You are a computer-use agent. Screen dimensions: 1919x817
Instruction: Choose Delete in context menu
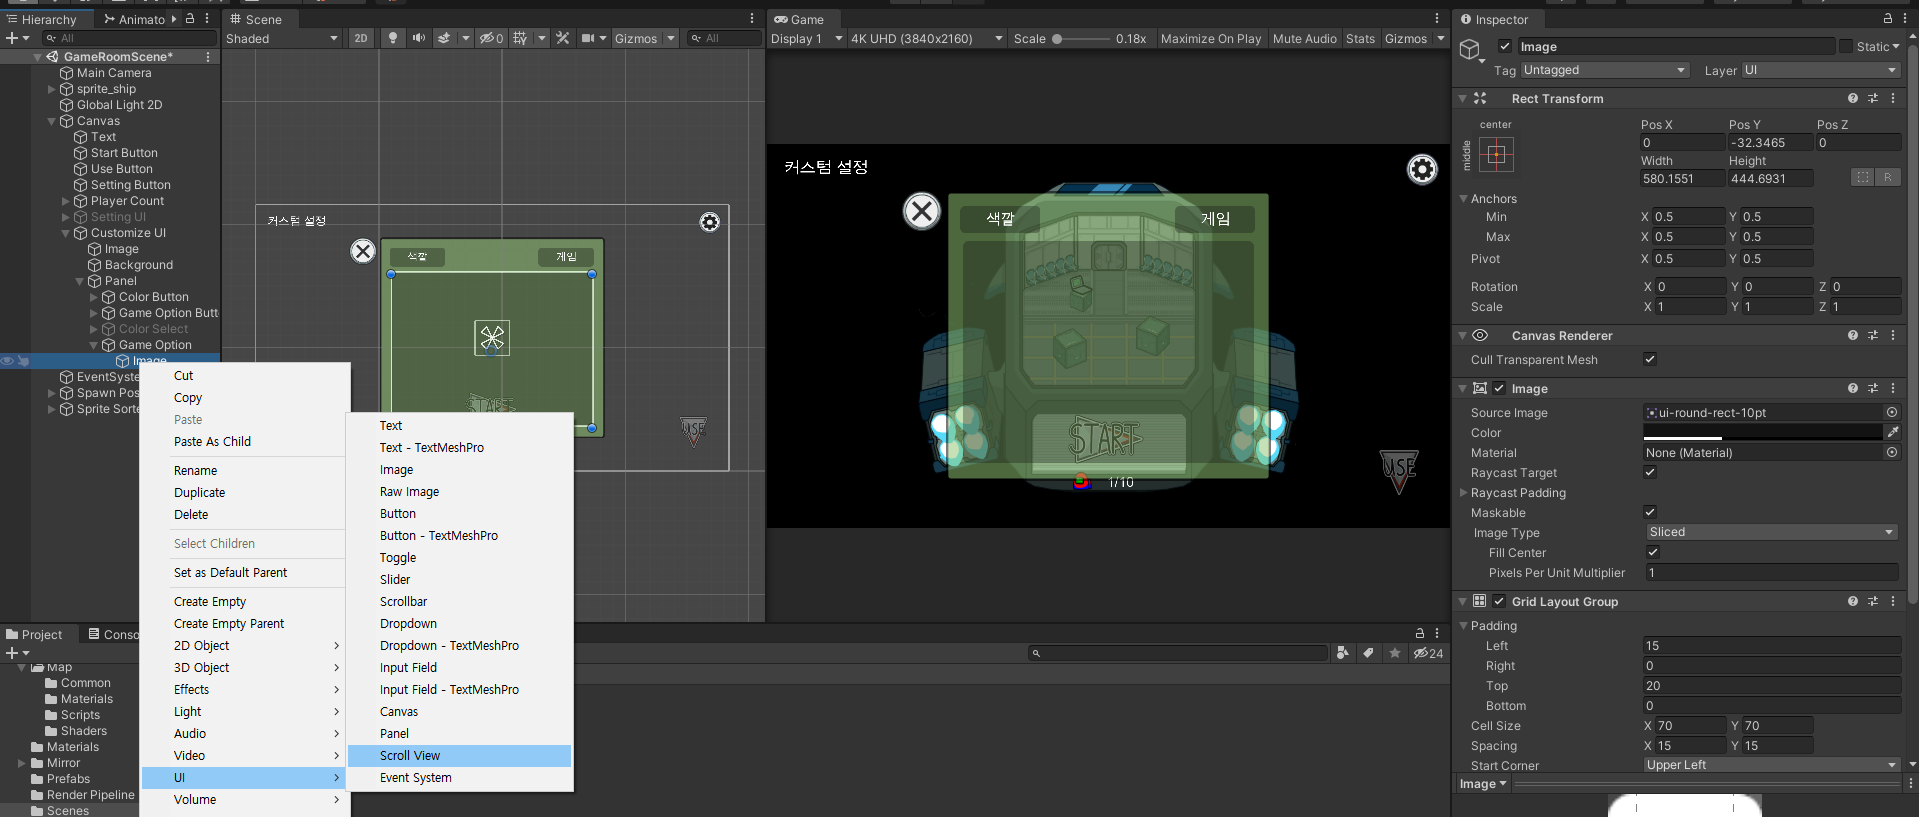(243, 515)
